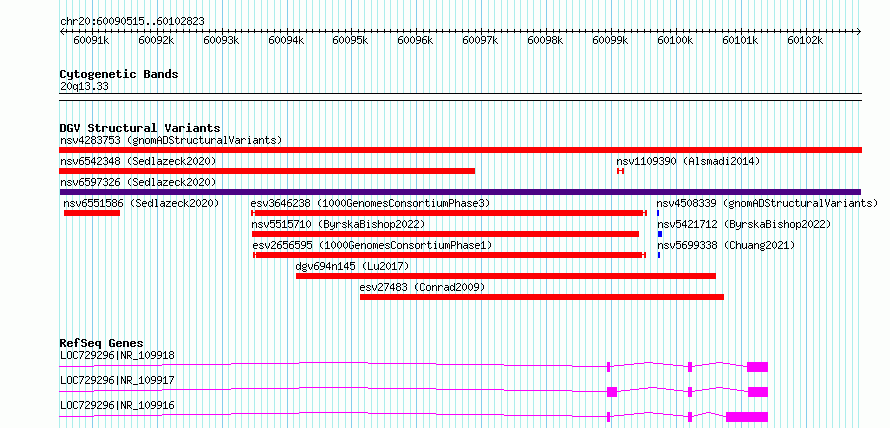Select the tiny blue nsv4508339 marker
890x428 pixels.
pyautogui.click(x=658, y=213)
